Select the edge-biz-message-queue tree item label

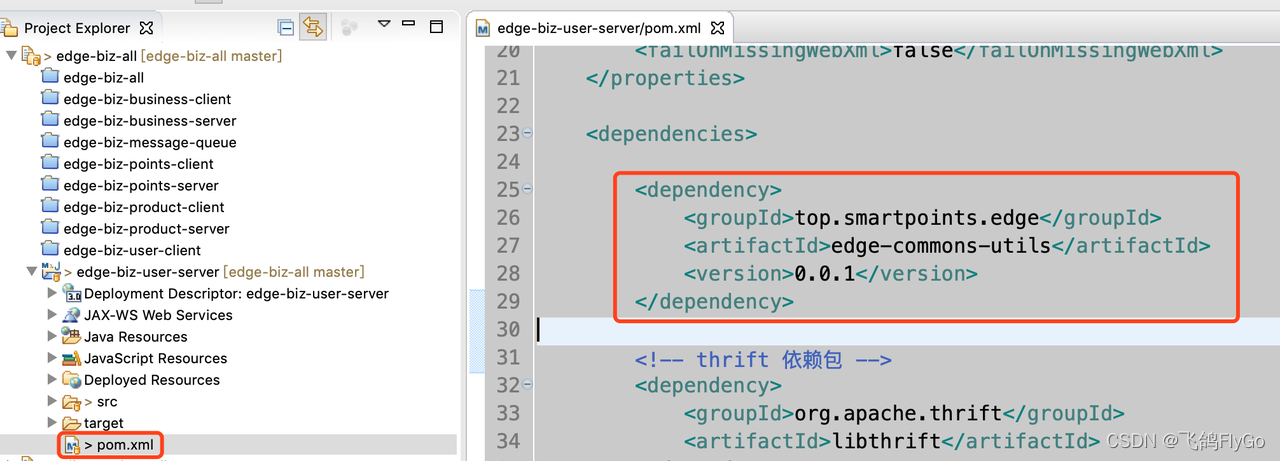coord(150,142)
